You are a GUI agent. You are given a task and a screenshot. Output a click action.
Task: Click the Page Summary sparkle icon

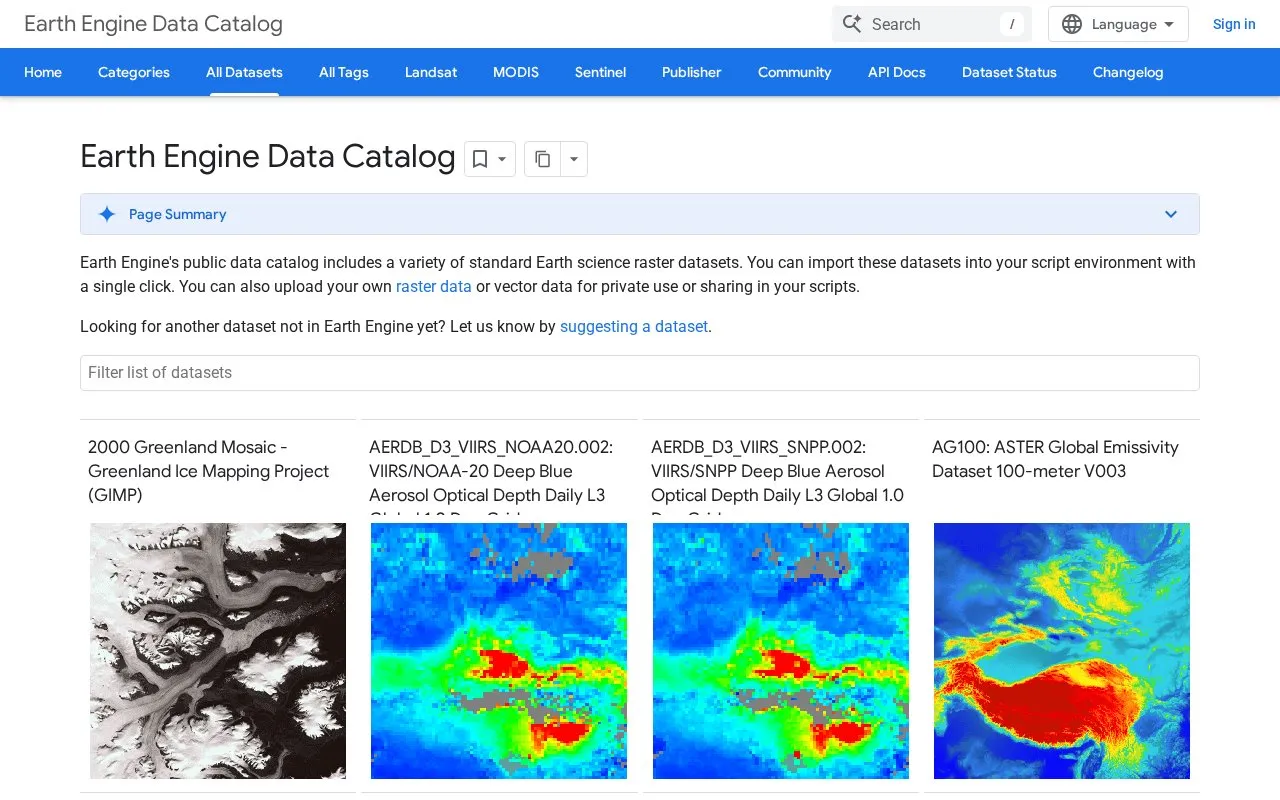click(107, 214)
